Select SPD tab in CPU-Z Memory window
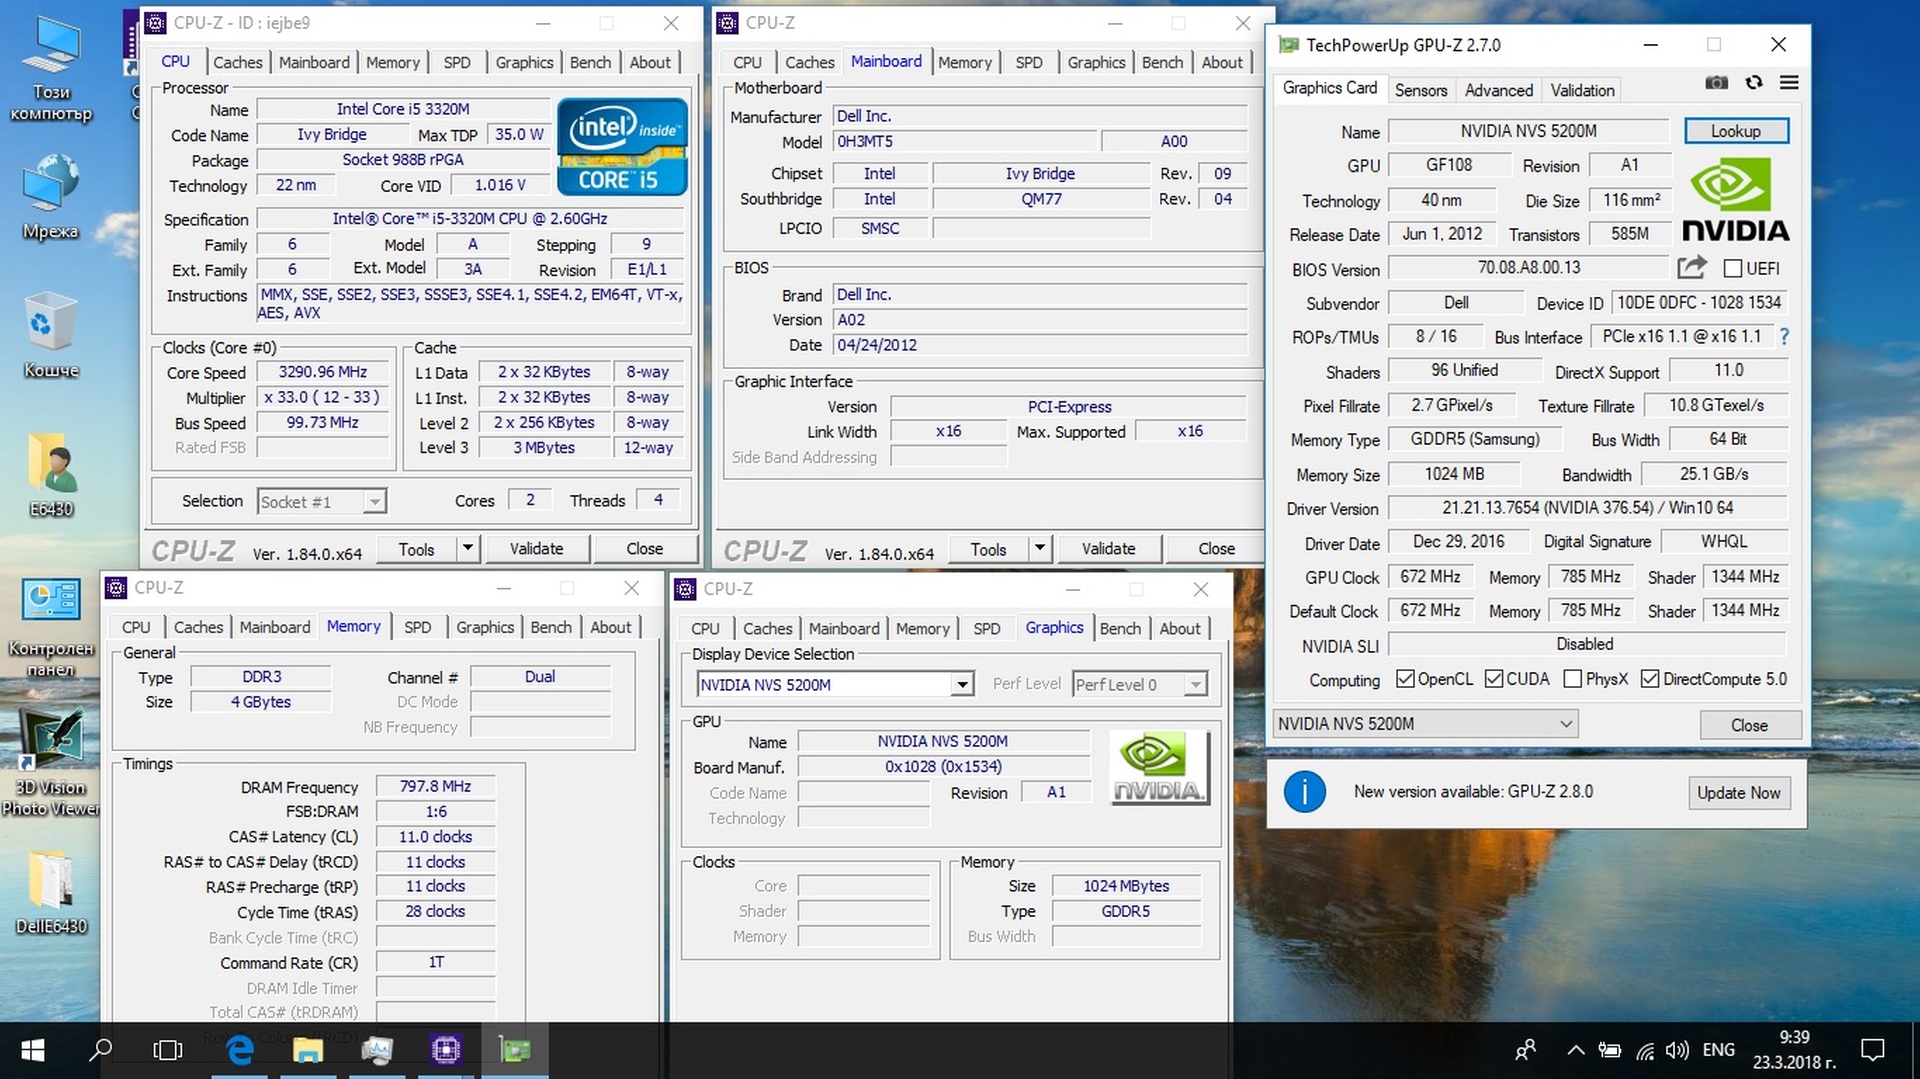1920x1079 pixels. pos(418,627)
